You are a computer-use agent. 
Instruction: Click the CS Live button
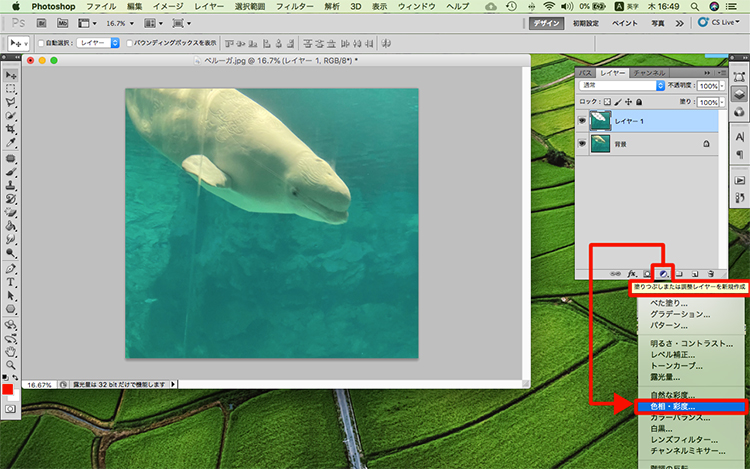(x=719, y=22)
